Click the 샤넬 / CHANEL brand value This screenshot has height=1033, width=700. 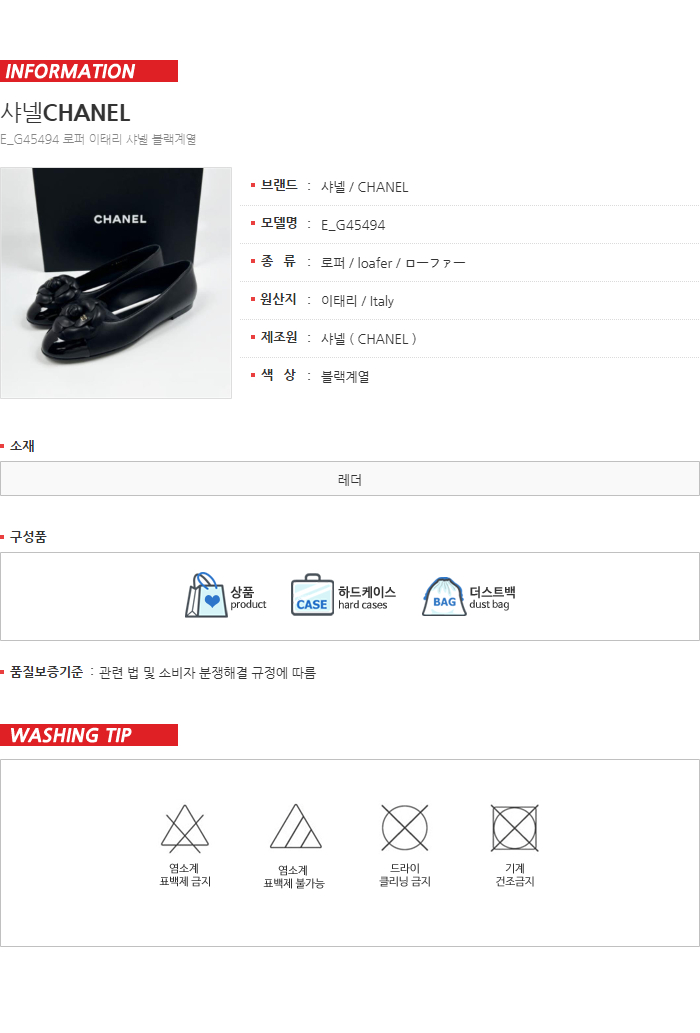[x=364, y=187]
